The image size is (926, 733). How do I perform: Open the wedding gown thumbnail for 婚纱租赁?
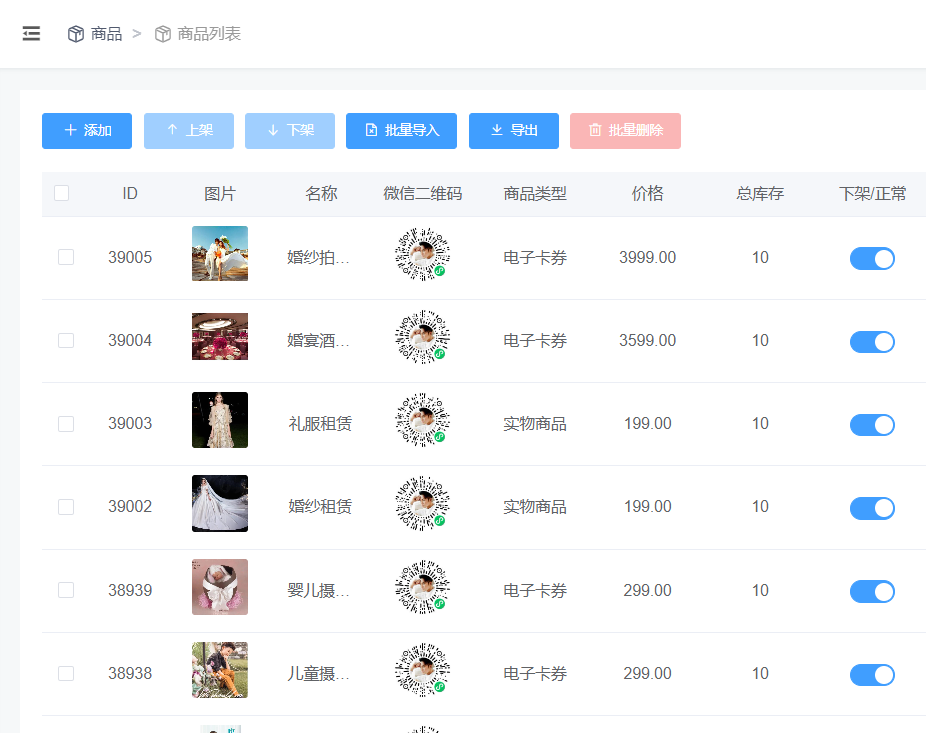pyautogui.click(x=220, y=503)
